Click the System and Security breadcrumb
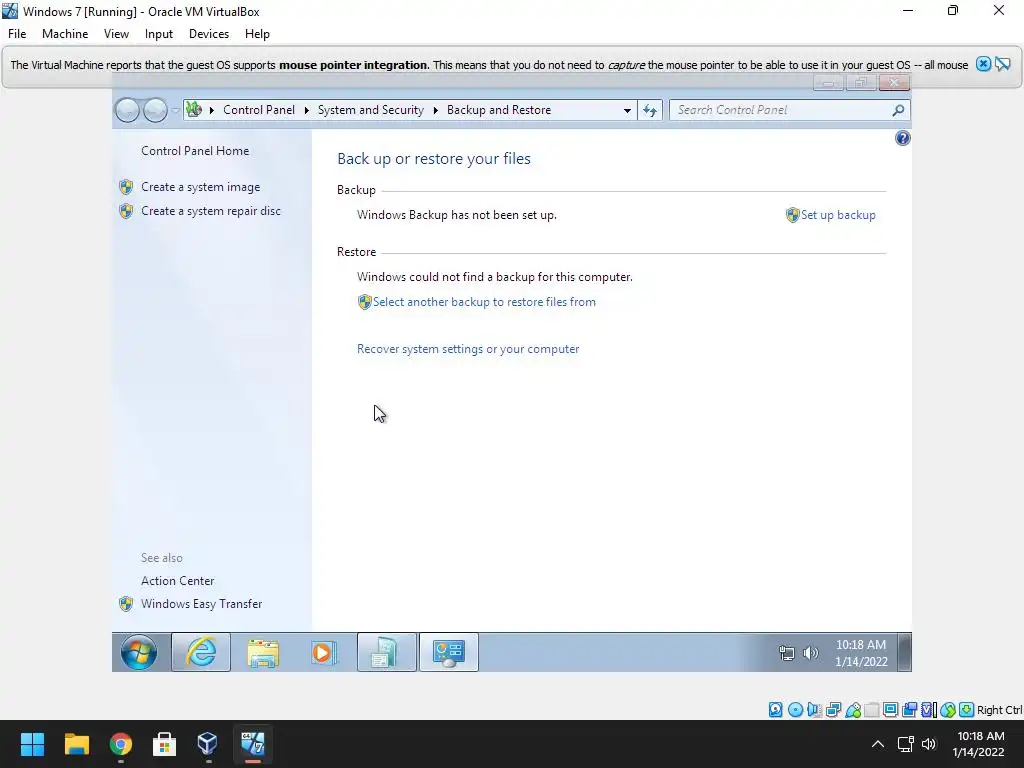This screenshot has height=768, width=1024. [x=371, y=110]
